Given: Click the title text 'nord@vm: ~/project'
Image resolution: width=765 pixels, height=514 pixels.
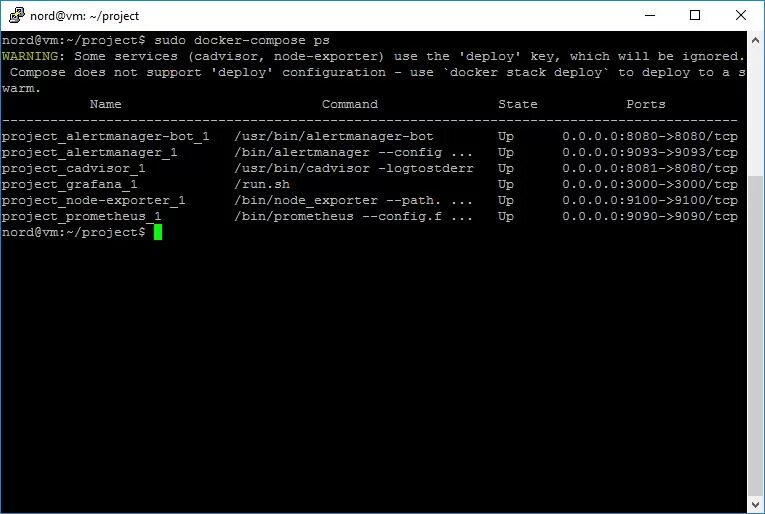Looking at the screenshot, I should click(x=84, y=16).
